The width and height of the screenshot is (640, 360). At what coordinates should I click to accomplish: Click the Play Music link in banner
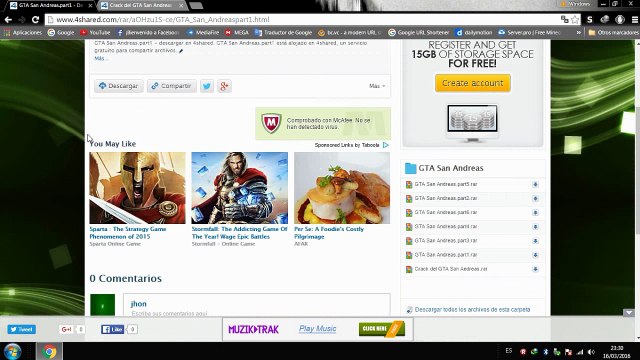318,329
